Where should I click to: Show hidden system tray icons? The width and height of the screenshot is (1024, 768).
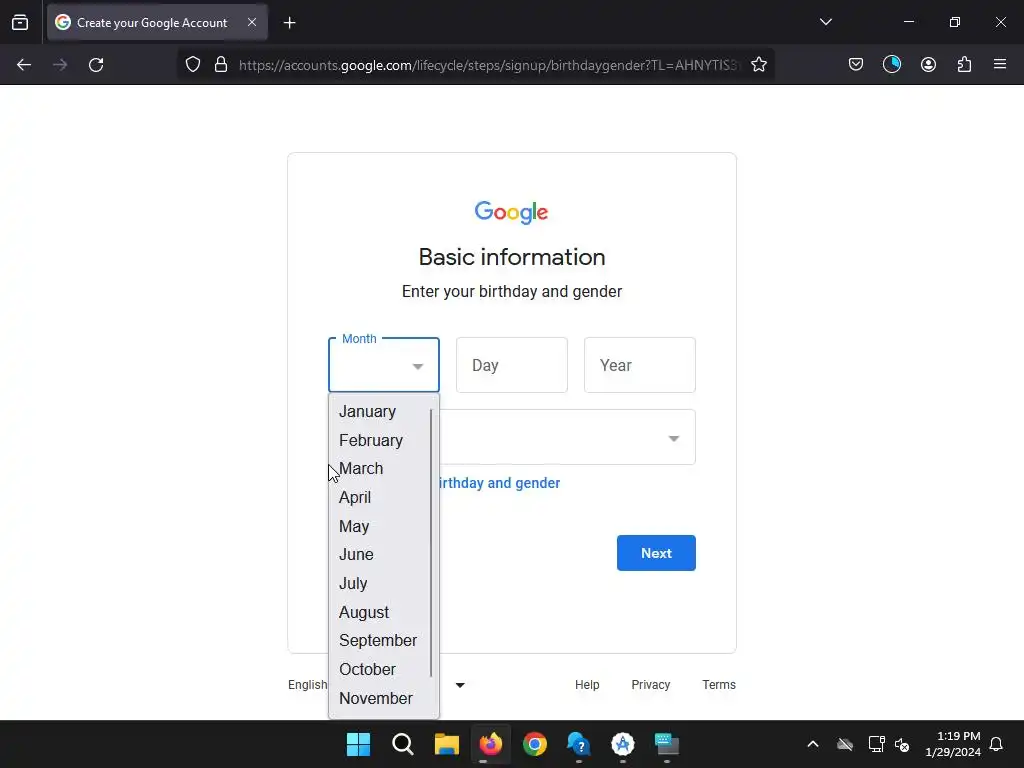tap(812, 744)
